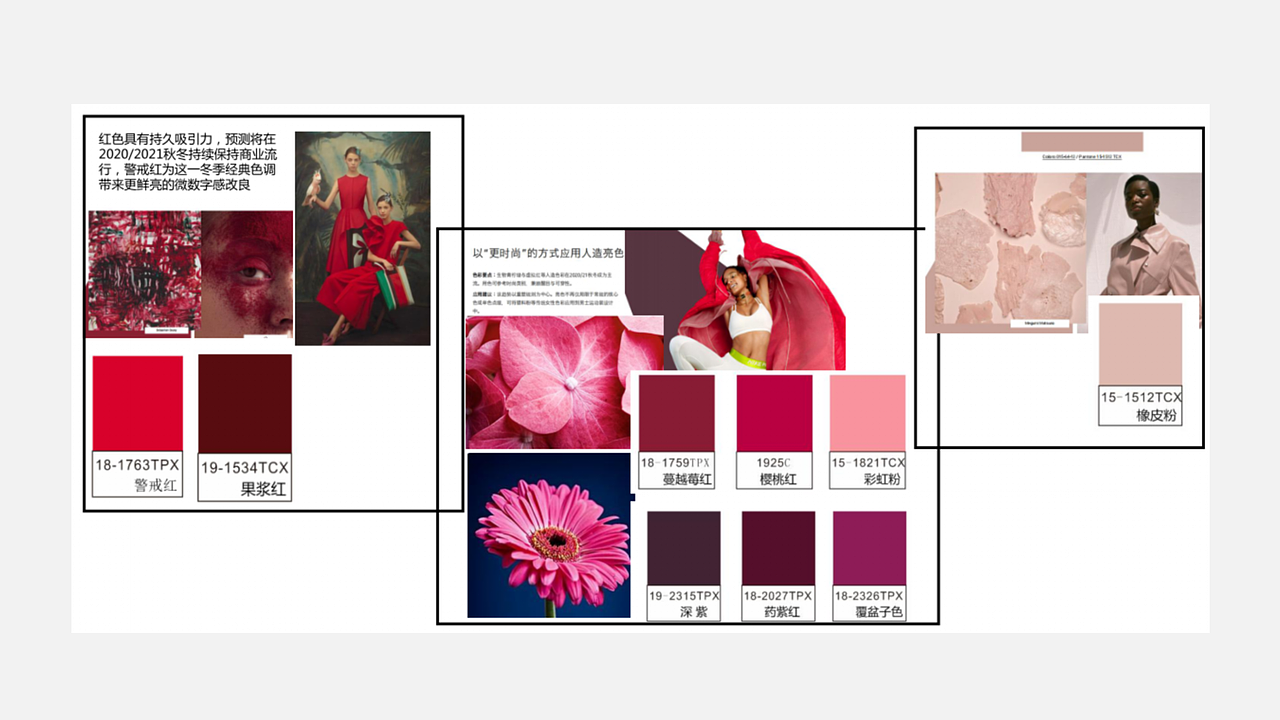Click the 18-1763TPX 警戒红 color swatch

pyautogui.click(x=138, y=403)
